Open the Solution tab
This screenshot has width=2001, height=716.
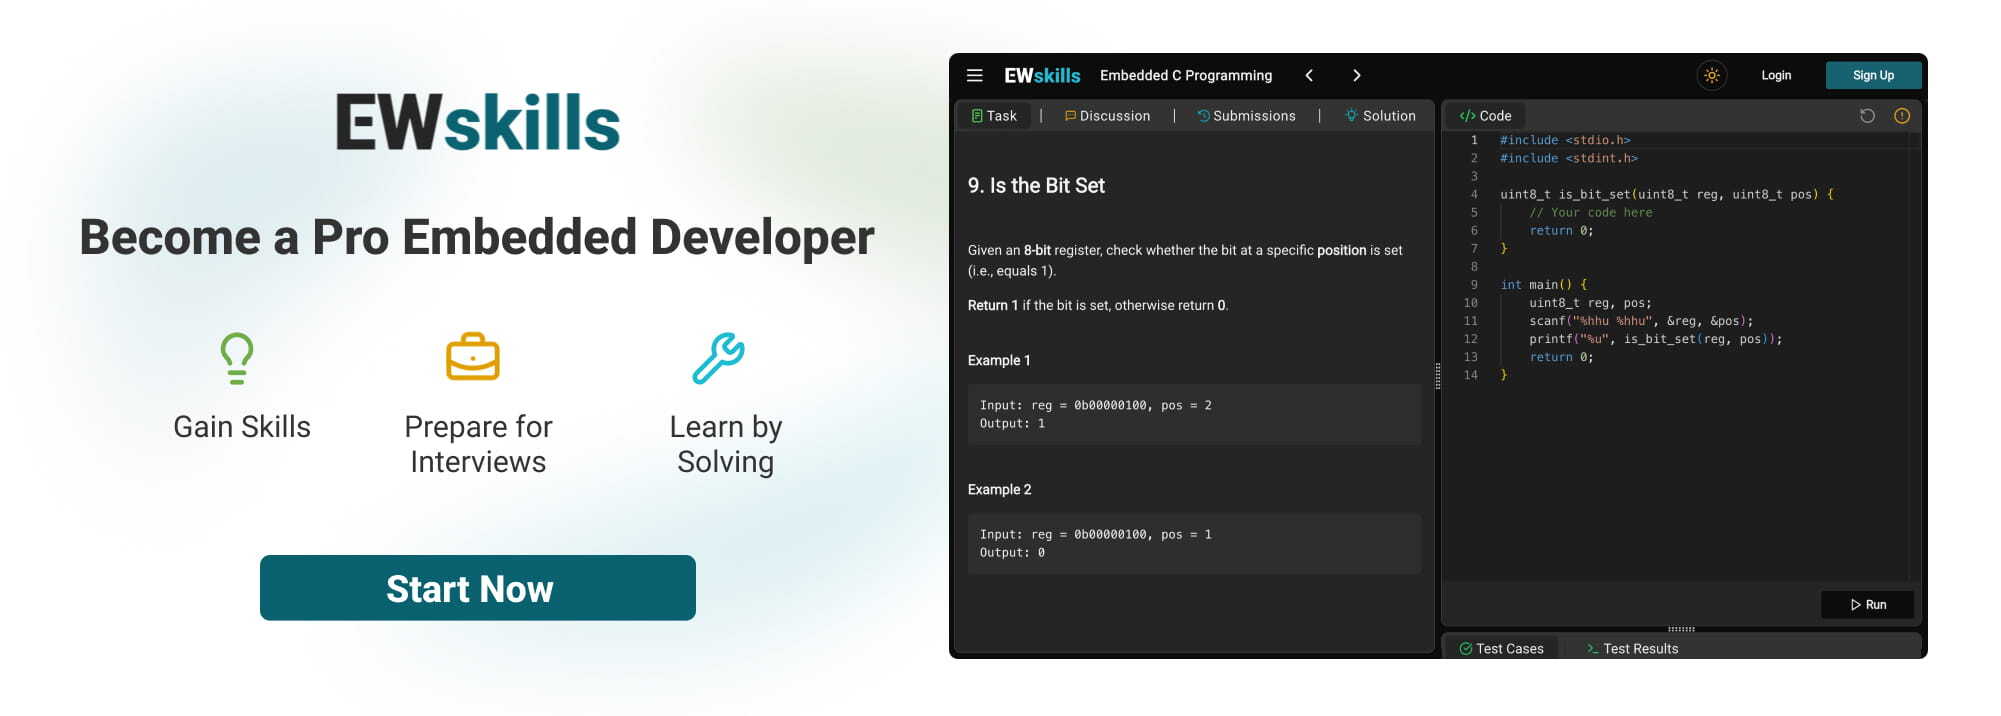tap(1380, 116)
